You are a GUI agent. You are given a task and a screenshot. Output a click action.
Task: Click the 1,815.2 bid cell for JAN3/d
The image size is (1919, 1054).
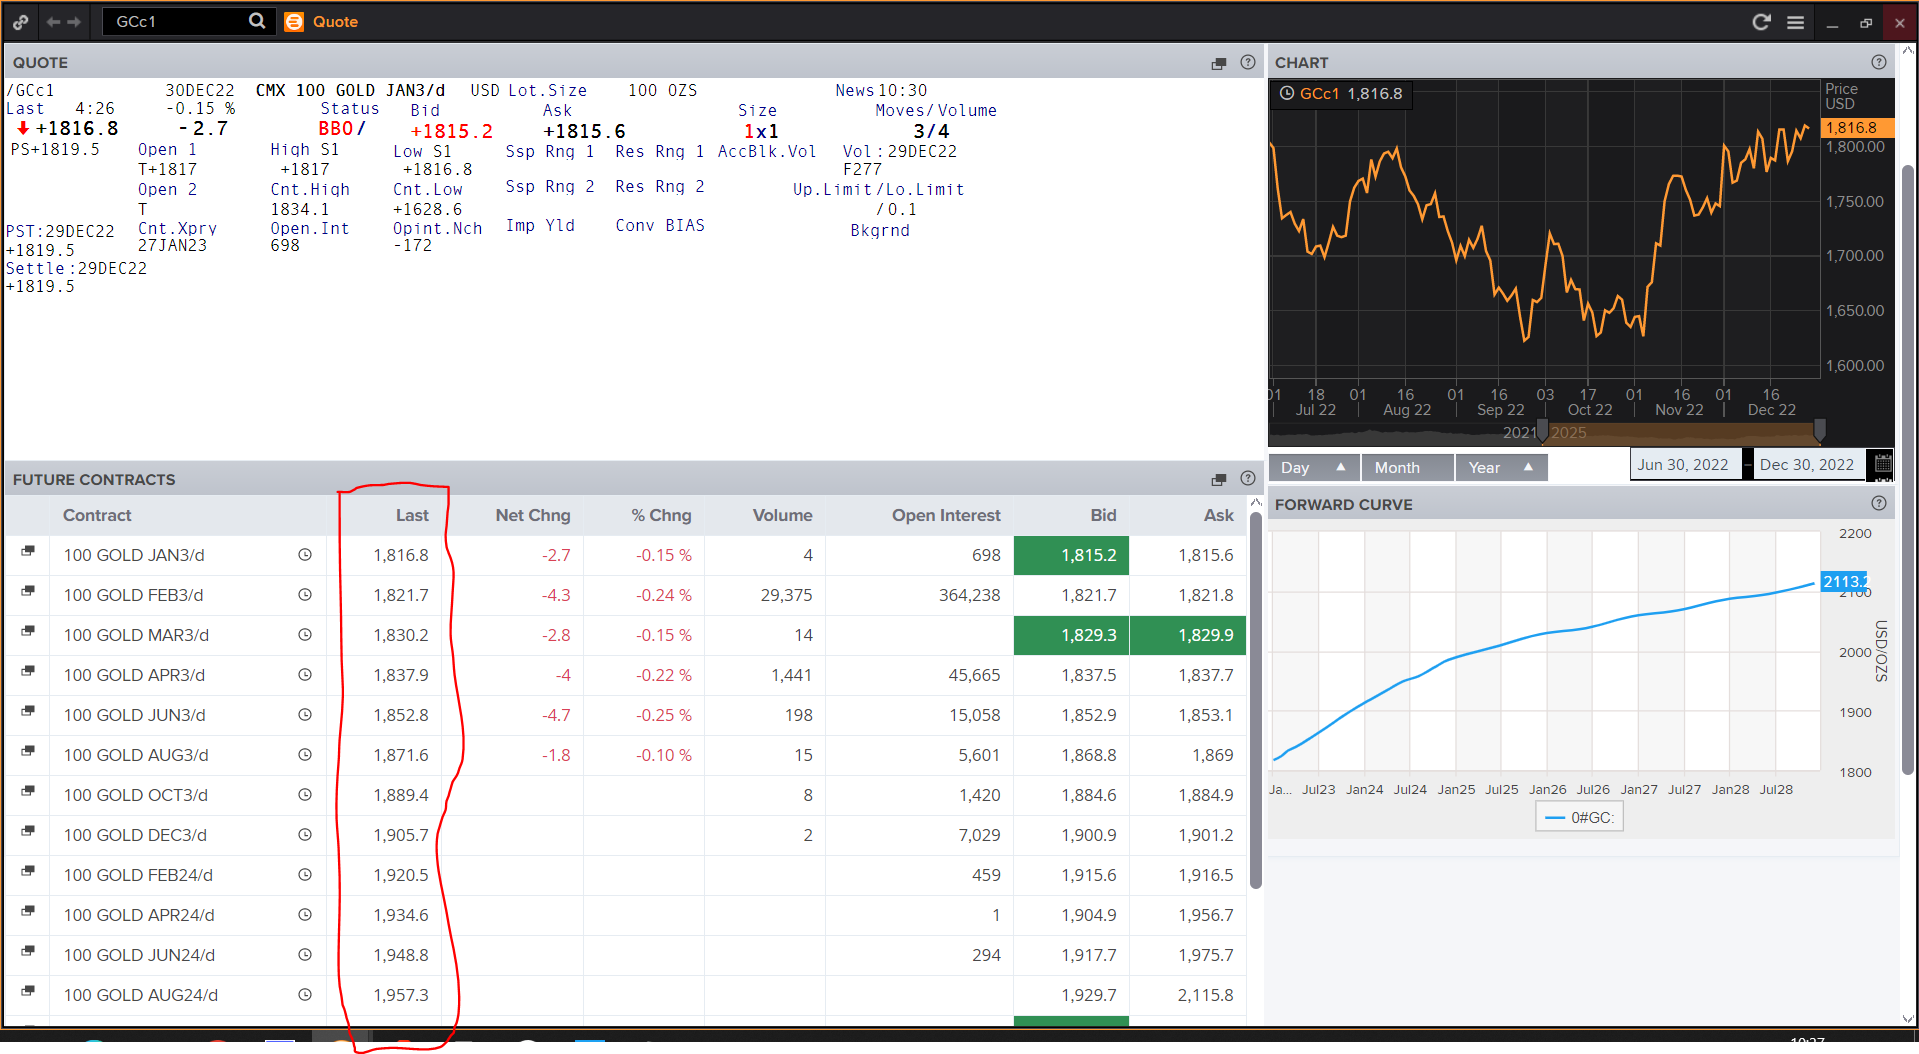pyautogui.click(x=1071, y=555)
